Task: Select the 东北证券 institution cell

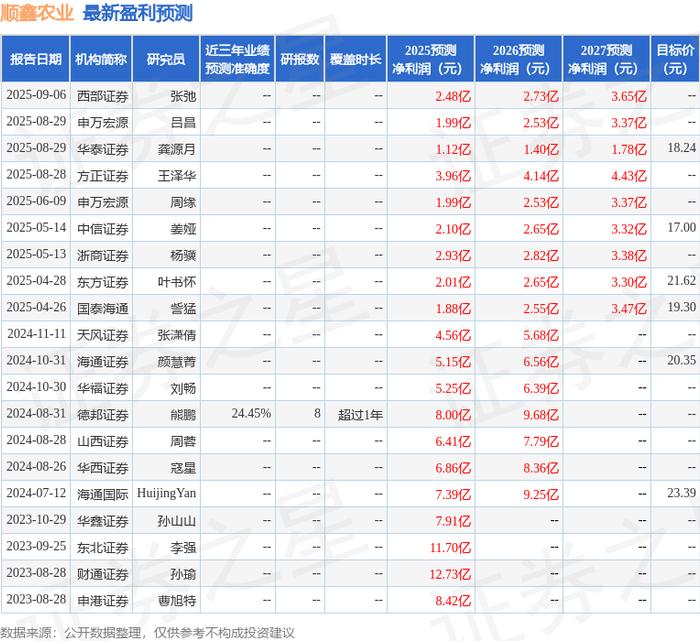Action: pos(103,548)
